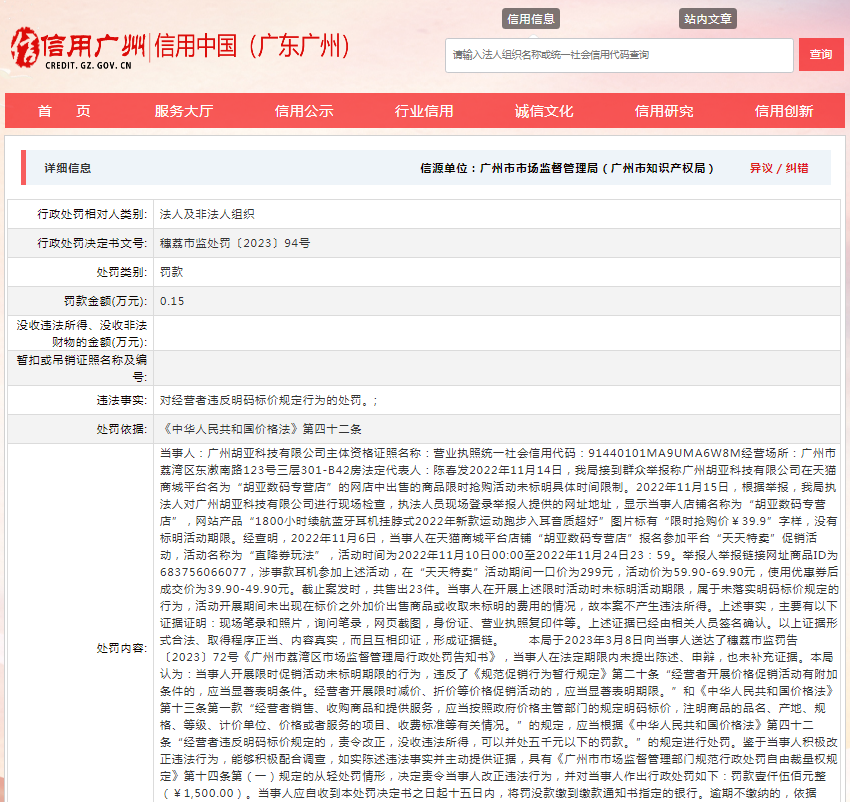Click the 异议 / 纠错 link

click(x=779, y=168)
